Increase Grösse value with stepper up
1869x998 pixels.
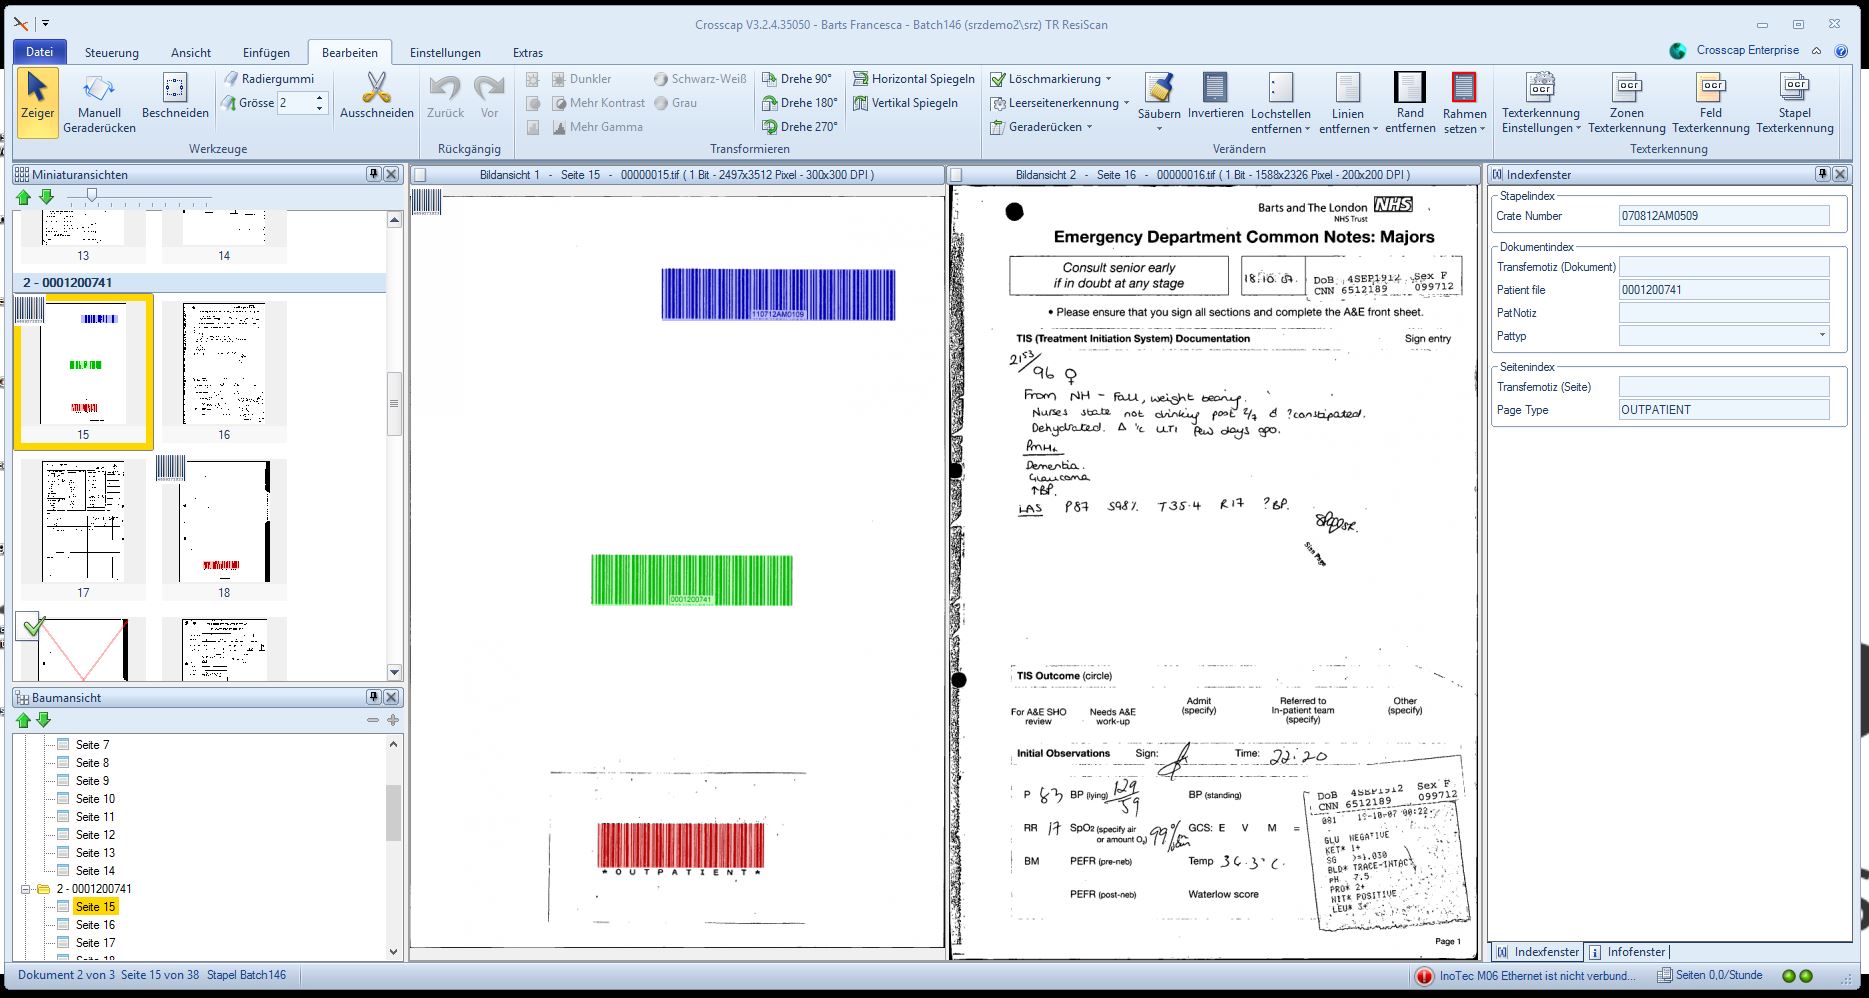(319, 98)
